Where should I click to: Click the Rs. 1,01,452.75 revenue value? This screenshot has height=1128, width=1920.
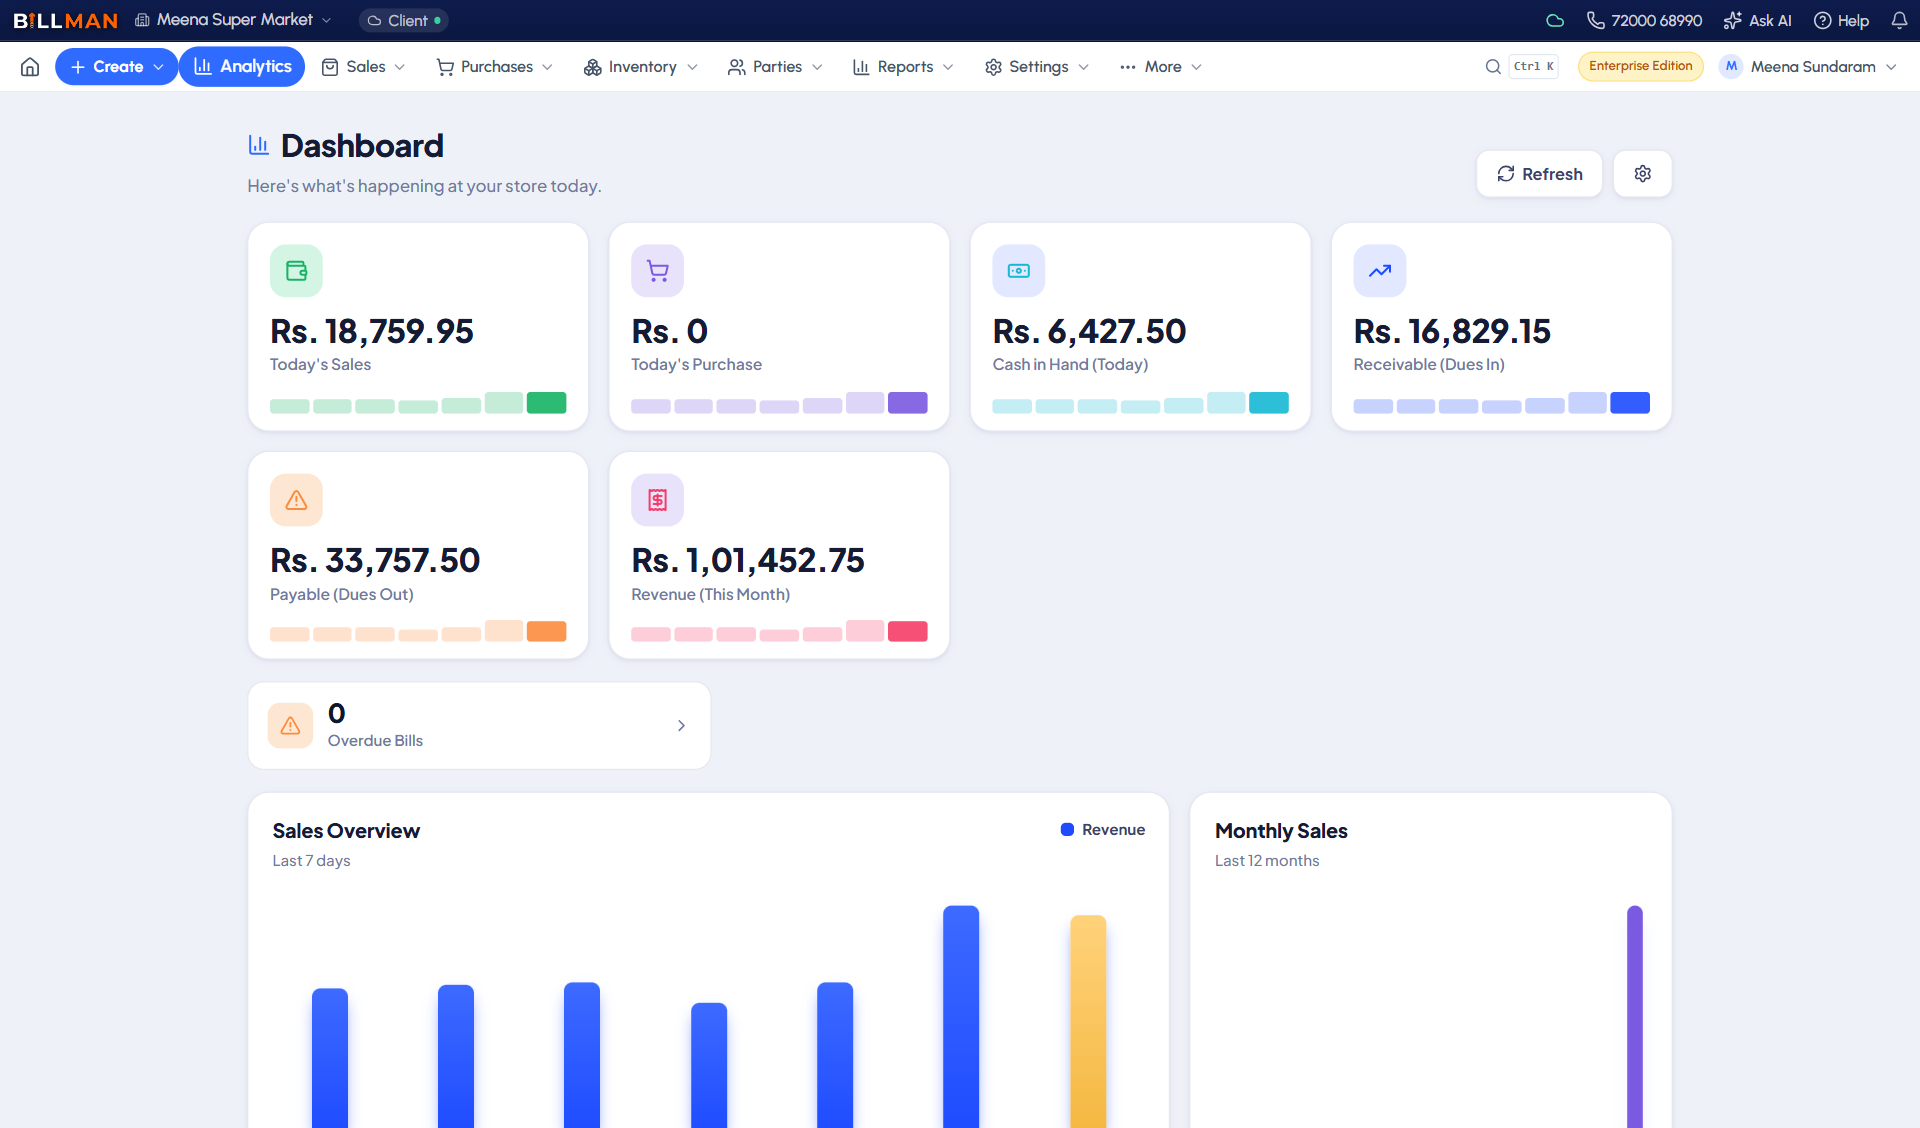pyautogui.click(x=748, y=561)
